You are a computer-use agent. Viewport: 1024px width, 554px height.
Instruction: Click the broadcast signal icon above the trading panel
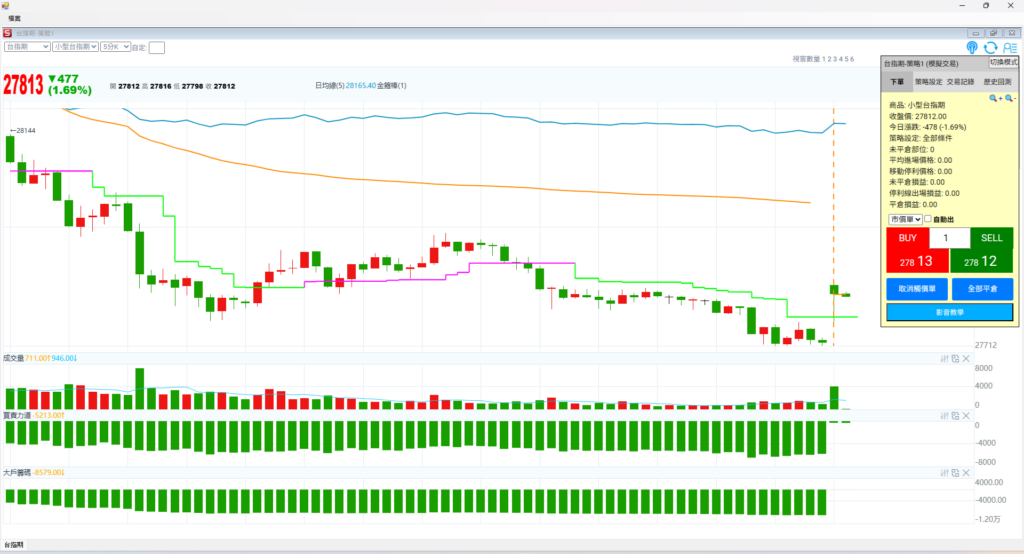point(972,47)
